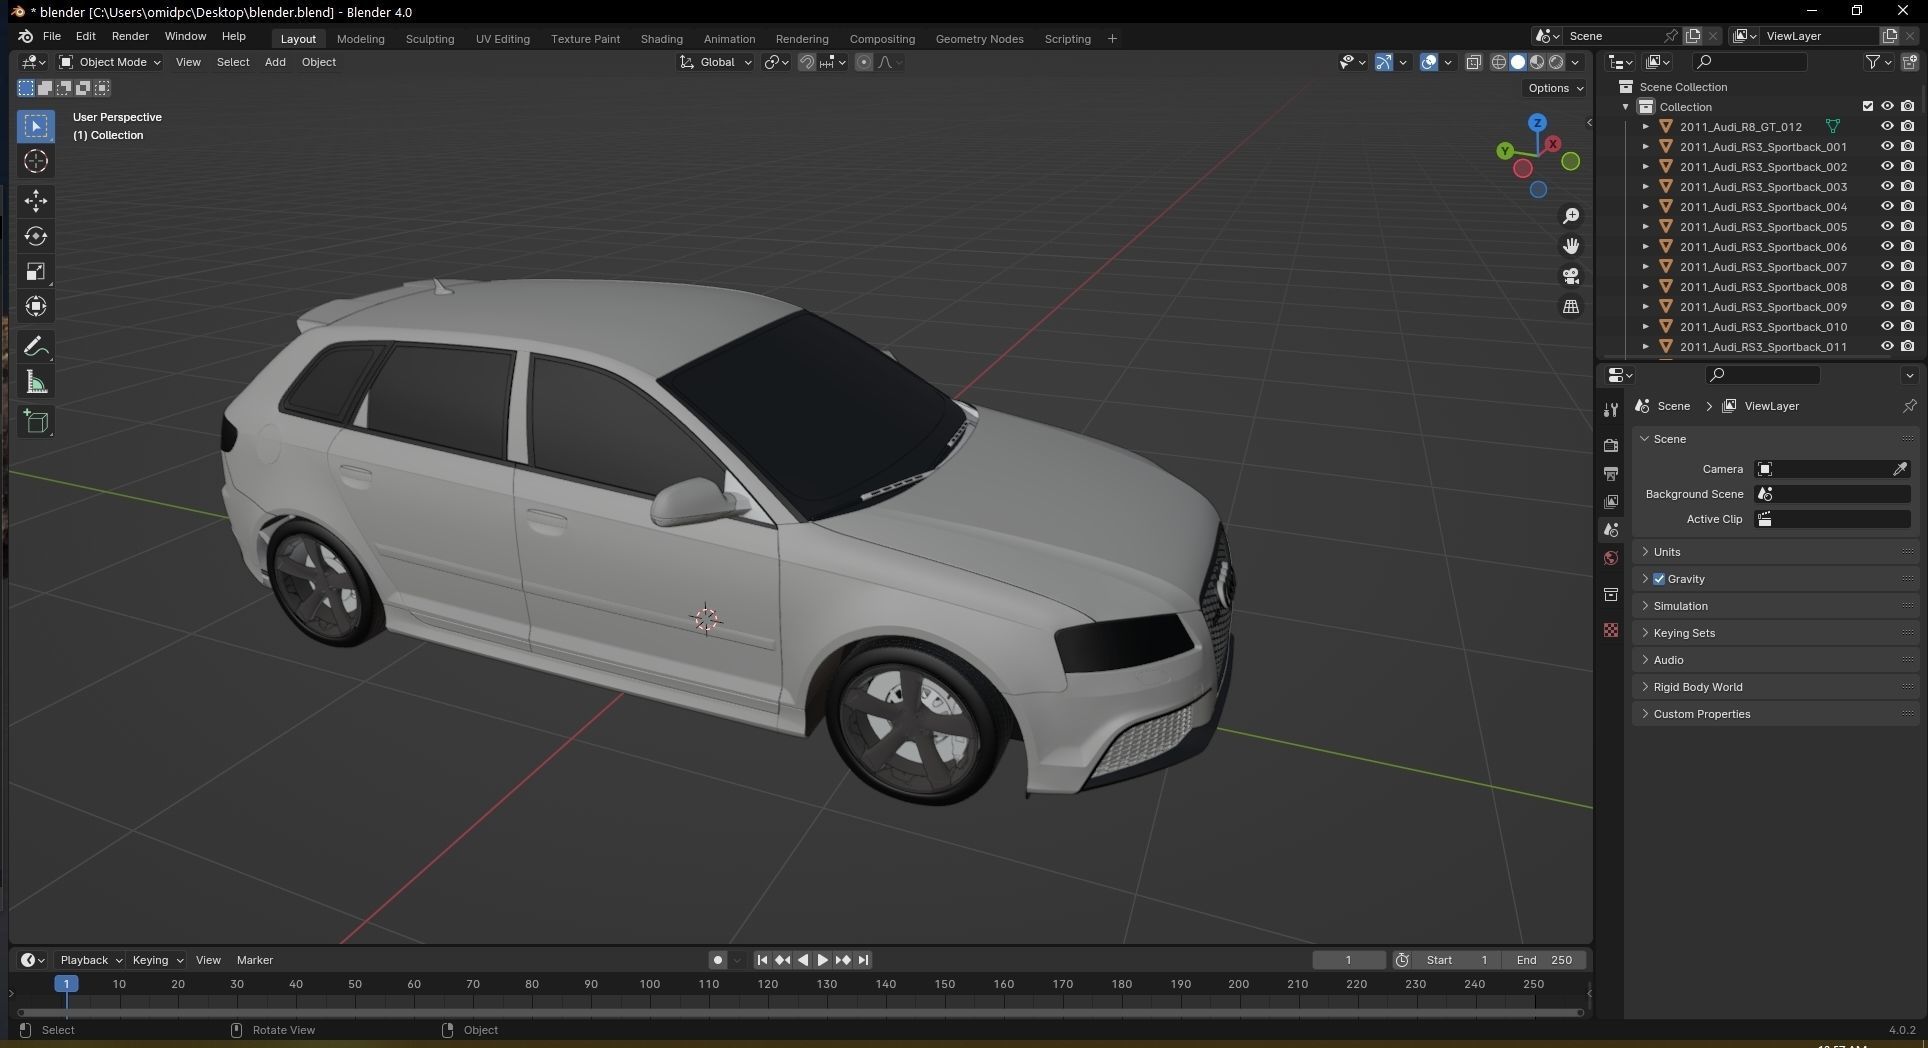This screenshot has width=1928, height=1048.
Task: Switch to the Shading workspace tab
Action: (661, 39)
